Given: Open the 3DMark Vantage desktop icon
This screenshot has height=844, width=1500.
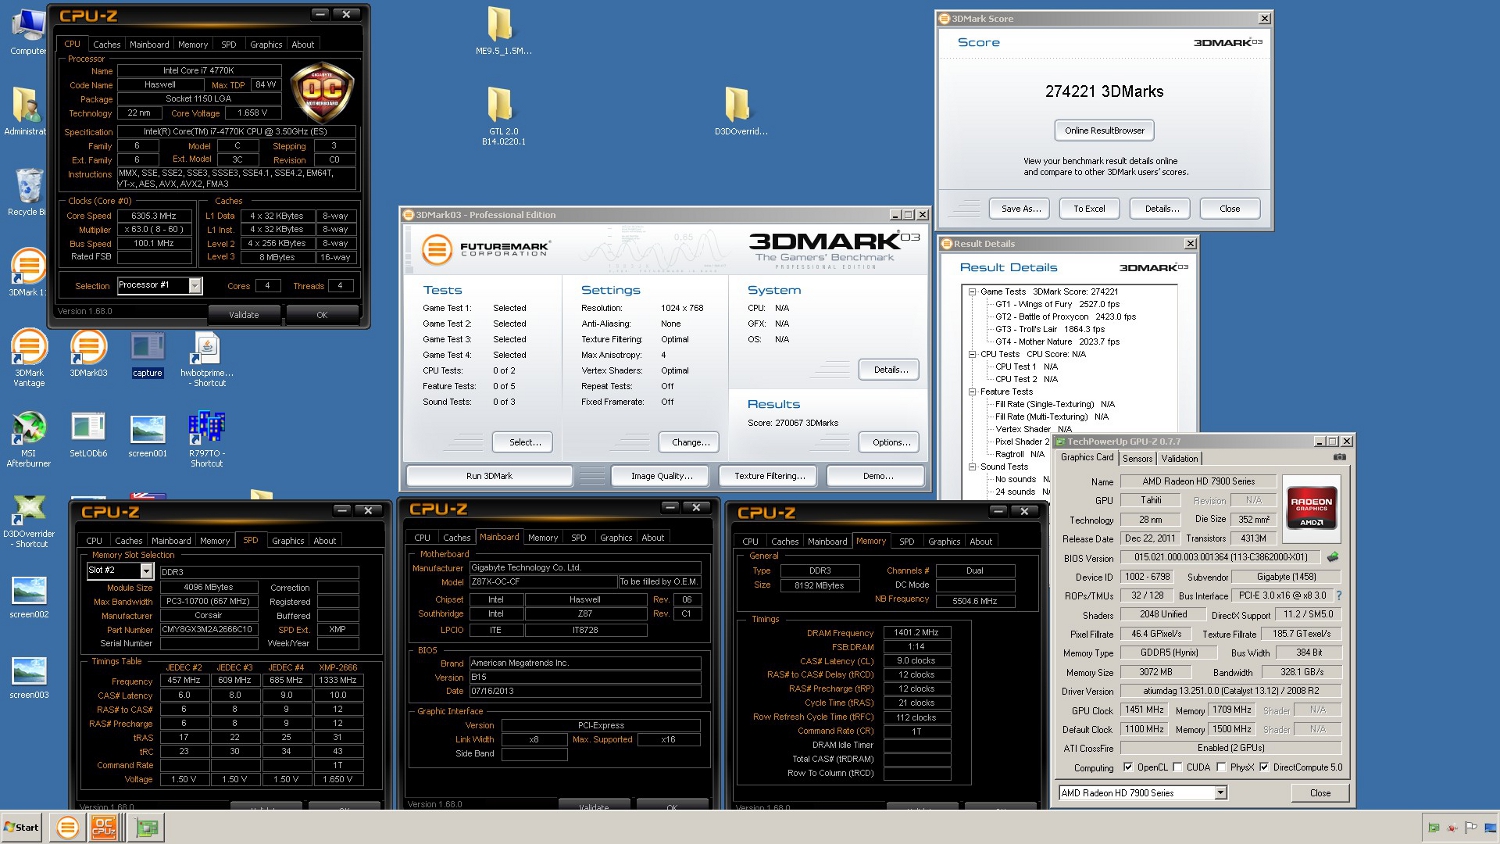Looking at the screenshot, I should click(28, 358).
